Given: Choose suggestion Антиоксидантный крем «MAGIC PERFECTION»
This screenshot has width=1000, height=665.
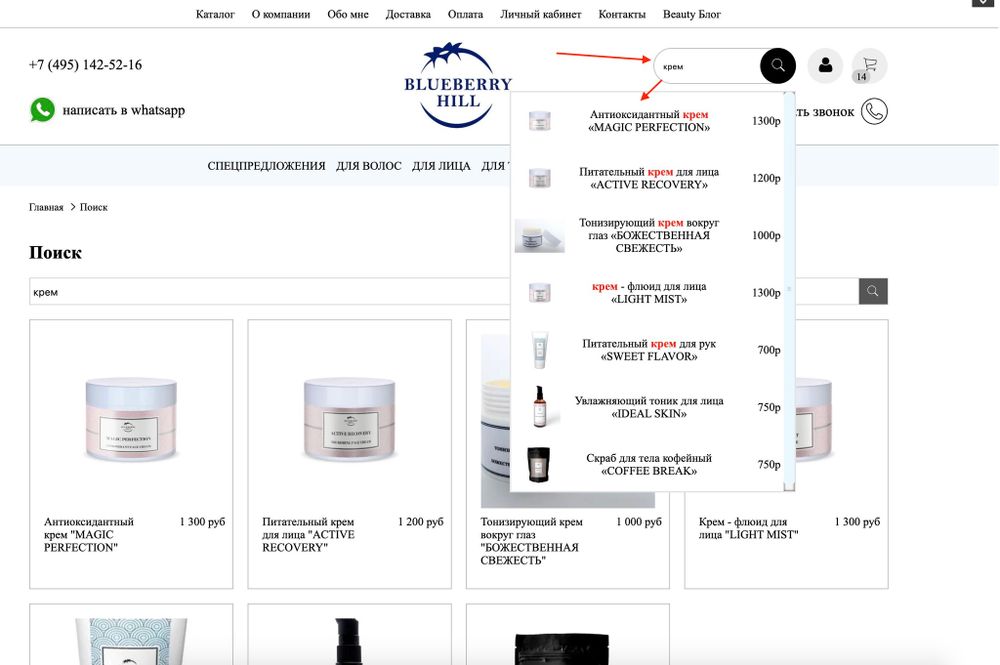Looking at the screenshot, I should [x=649, y=121].
